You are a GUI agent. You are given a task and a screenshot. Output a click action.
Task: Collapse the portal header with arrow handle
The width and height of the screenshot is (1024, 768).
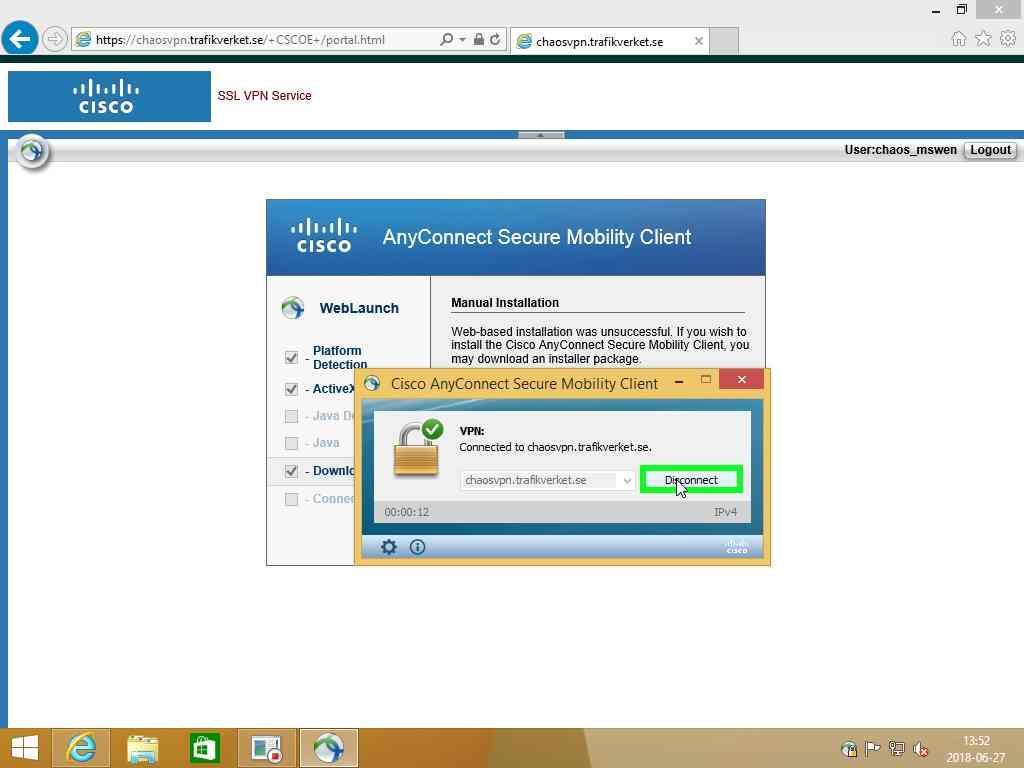(541, 135)
